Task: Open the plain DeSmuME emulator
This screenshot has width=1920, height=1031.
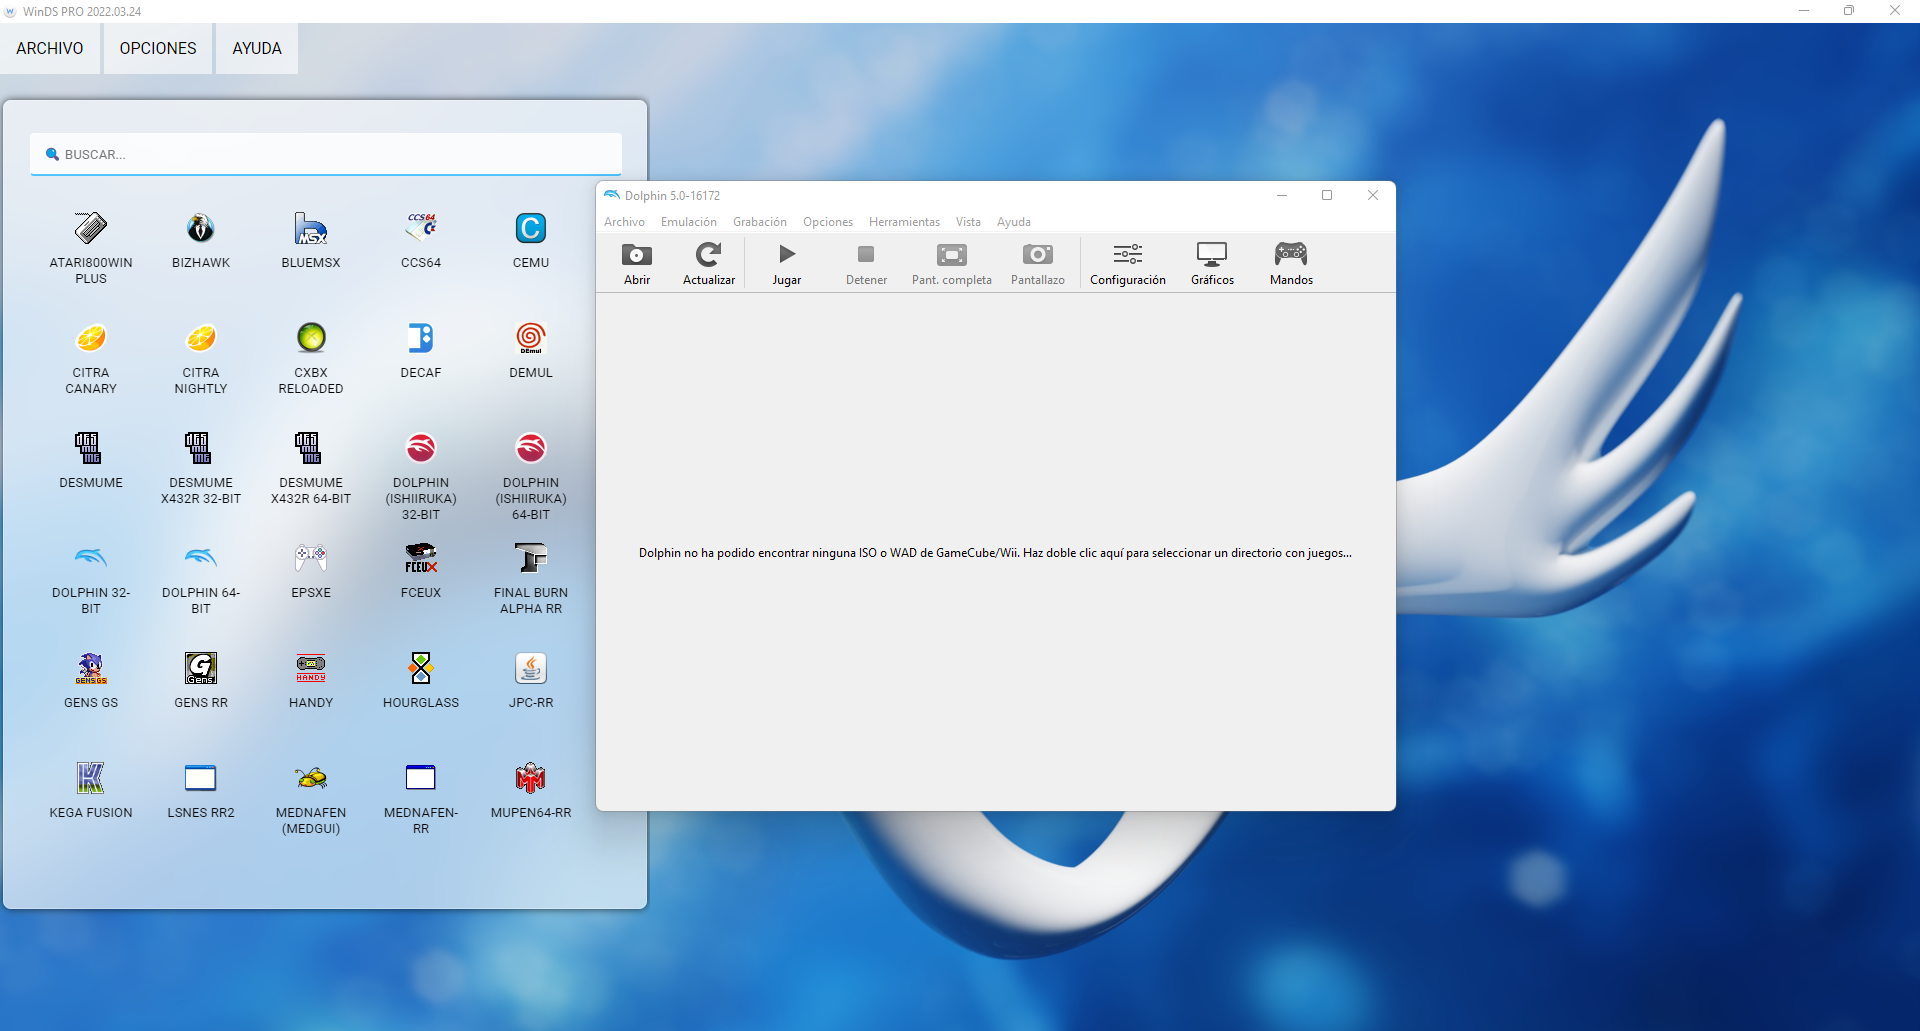Action: pyautogui.click(x=91, y=461)
